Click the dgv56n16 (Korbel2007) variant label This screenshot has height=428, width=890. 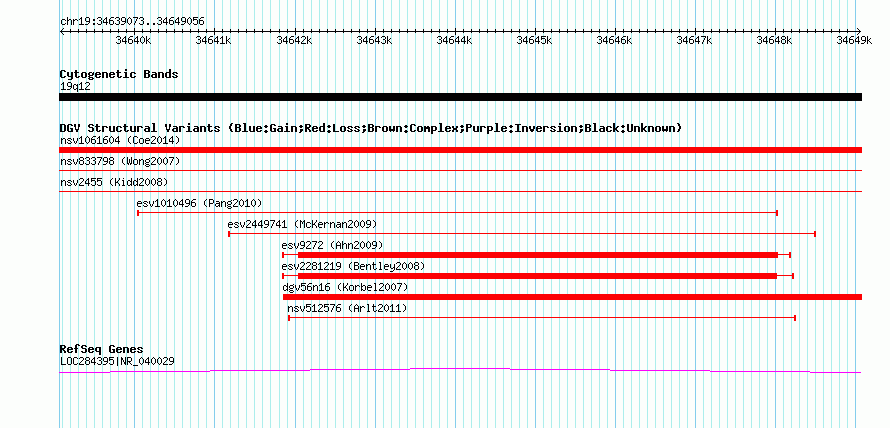[345, 287]
